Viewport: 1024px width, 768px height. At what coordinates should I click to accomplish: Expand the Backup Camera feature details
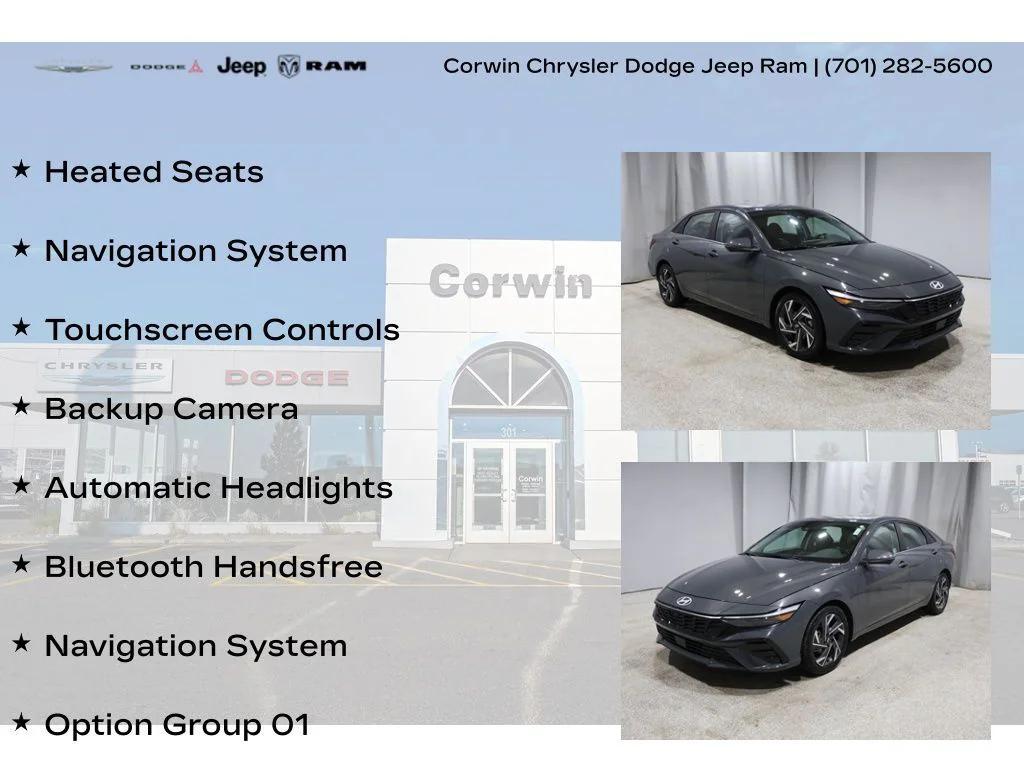tap(171, 409)
